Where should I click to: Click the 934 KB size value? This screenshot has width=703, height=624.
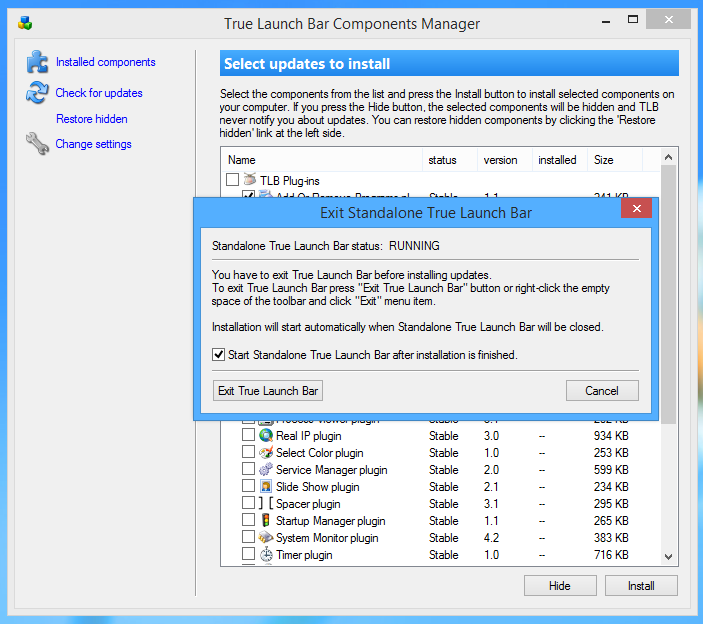click(611, 436)
